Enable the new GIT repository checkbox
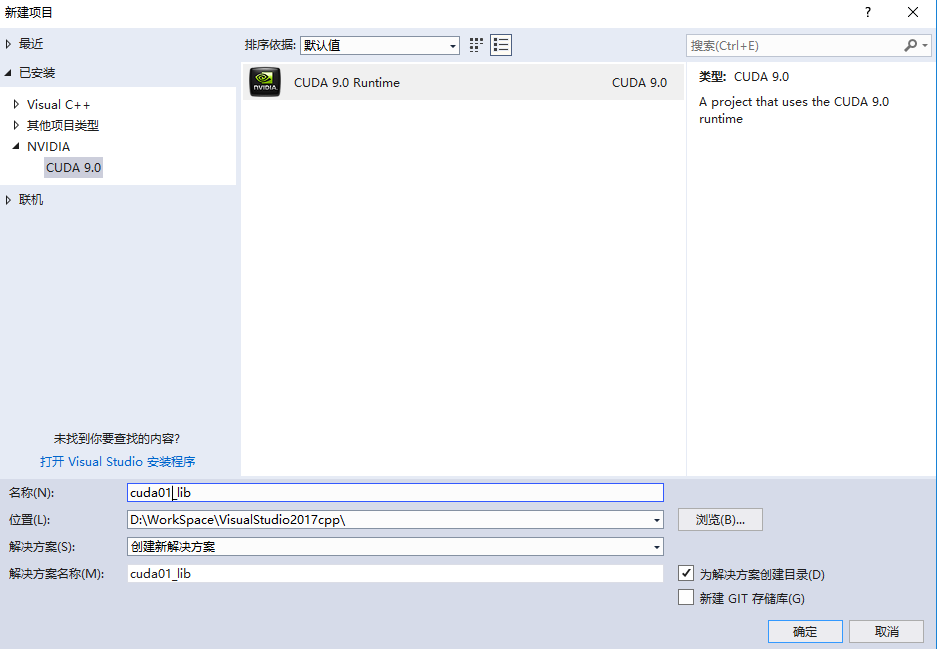 click(686, 597)
